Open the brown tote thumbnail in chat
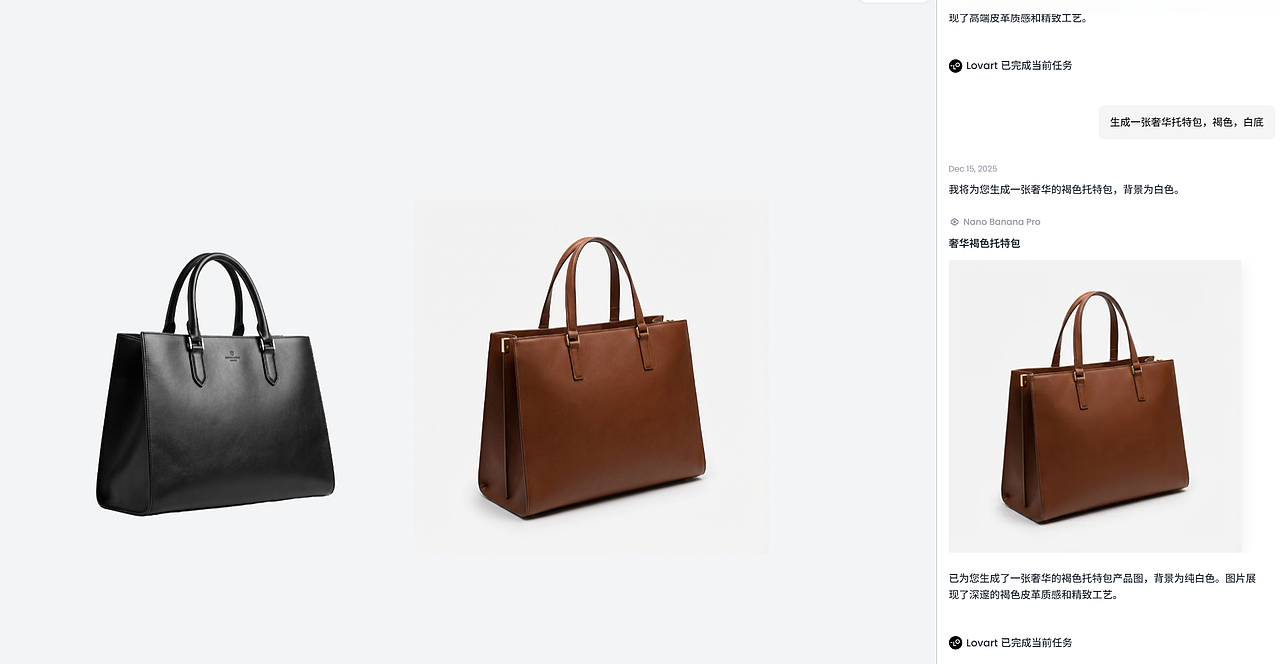The width and height of the screenshot is (1280, 664). pyautogui.click(x=1095, y=406)
